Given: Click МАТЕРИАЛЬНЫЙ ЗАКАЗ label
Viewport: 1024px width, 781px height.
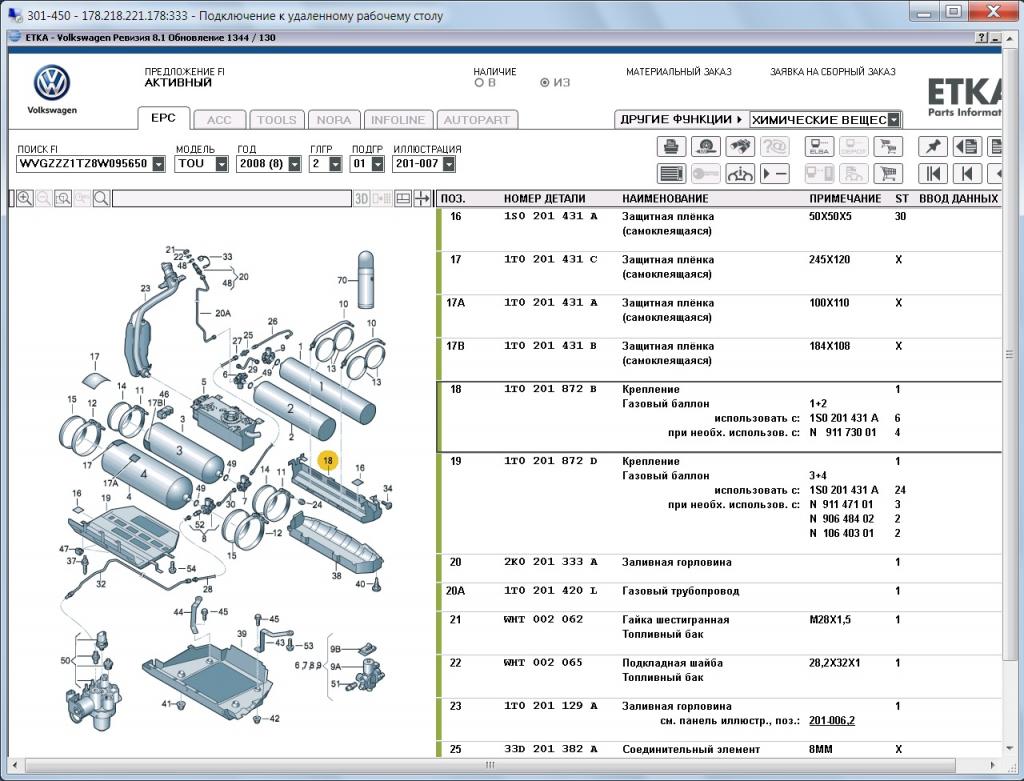Looking at the screenshot, I should (679, 72).
